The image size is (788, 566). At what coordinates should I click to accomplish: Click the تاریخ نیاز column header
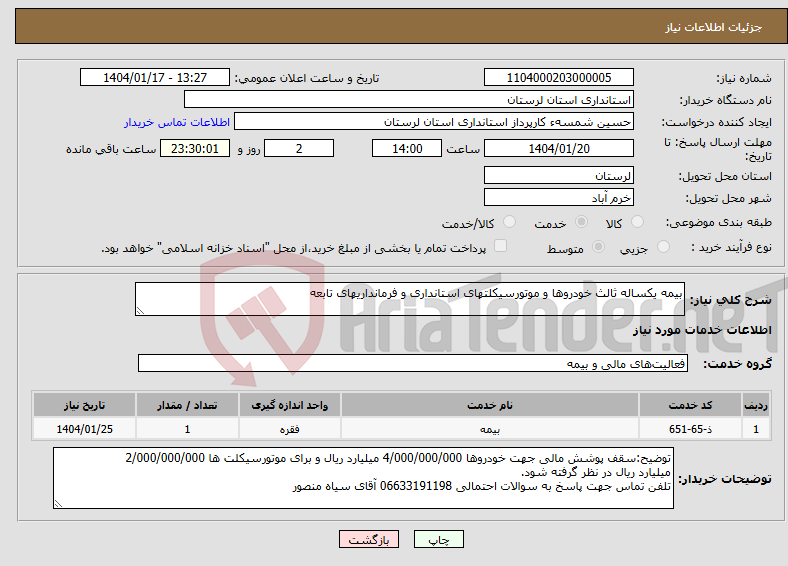[x=84, y=405]
